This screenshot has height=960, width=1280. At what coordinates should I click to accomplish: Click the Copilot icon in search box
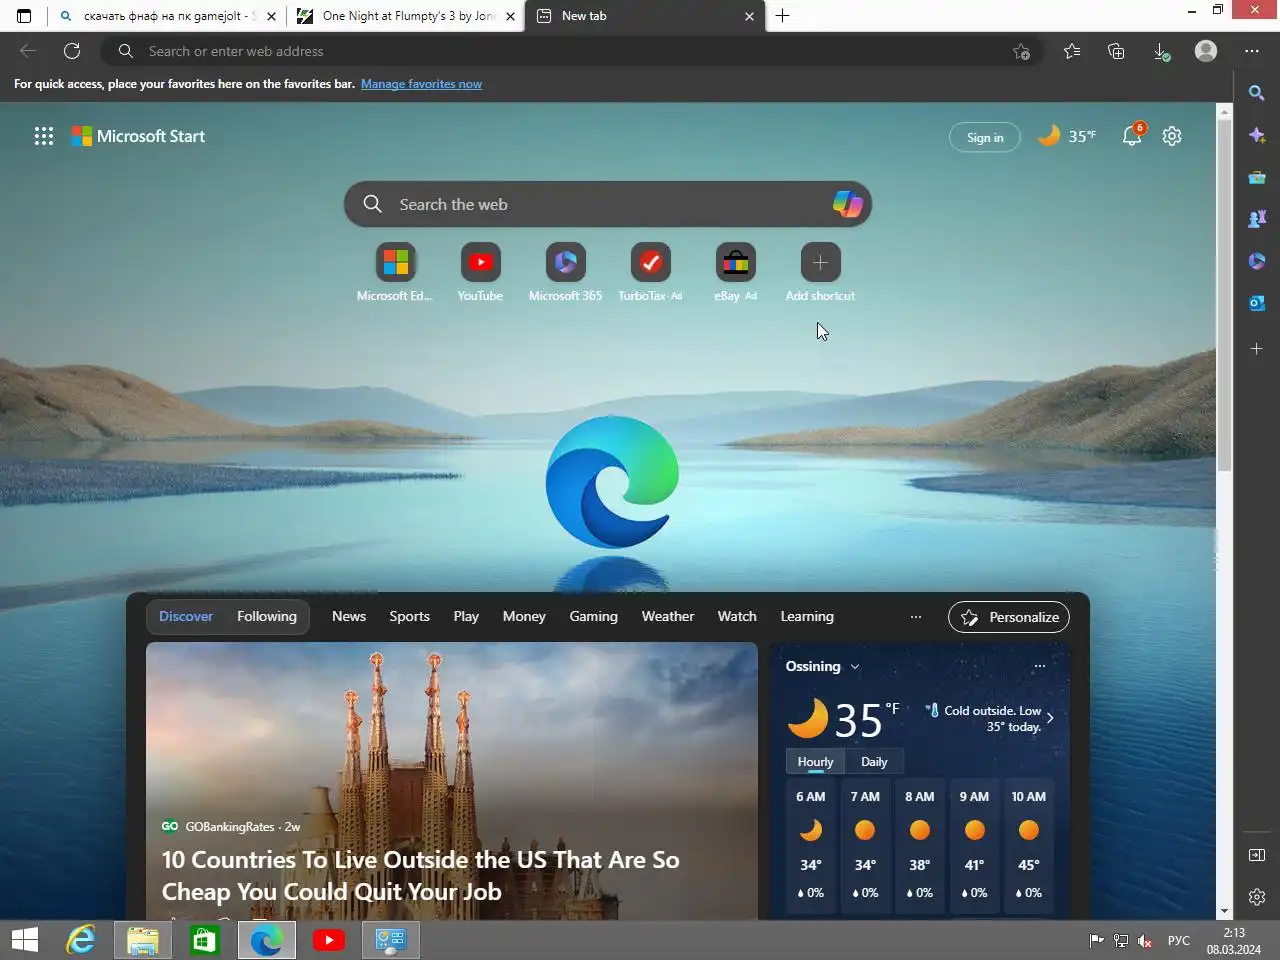pyautogui.click(x=847, y=204)
